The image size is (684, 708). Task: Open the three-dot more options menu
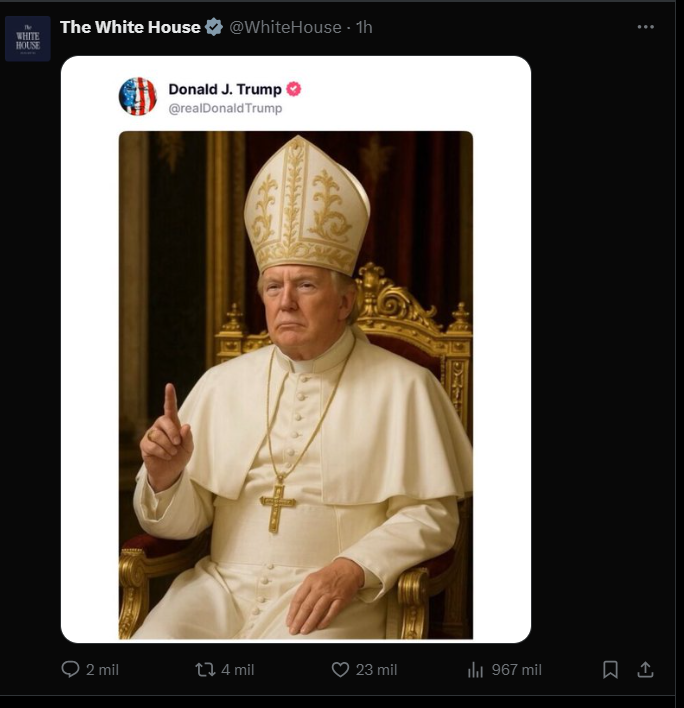click(646, 28)
